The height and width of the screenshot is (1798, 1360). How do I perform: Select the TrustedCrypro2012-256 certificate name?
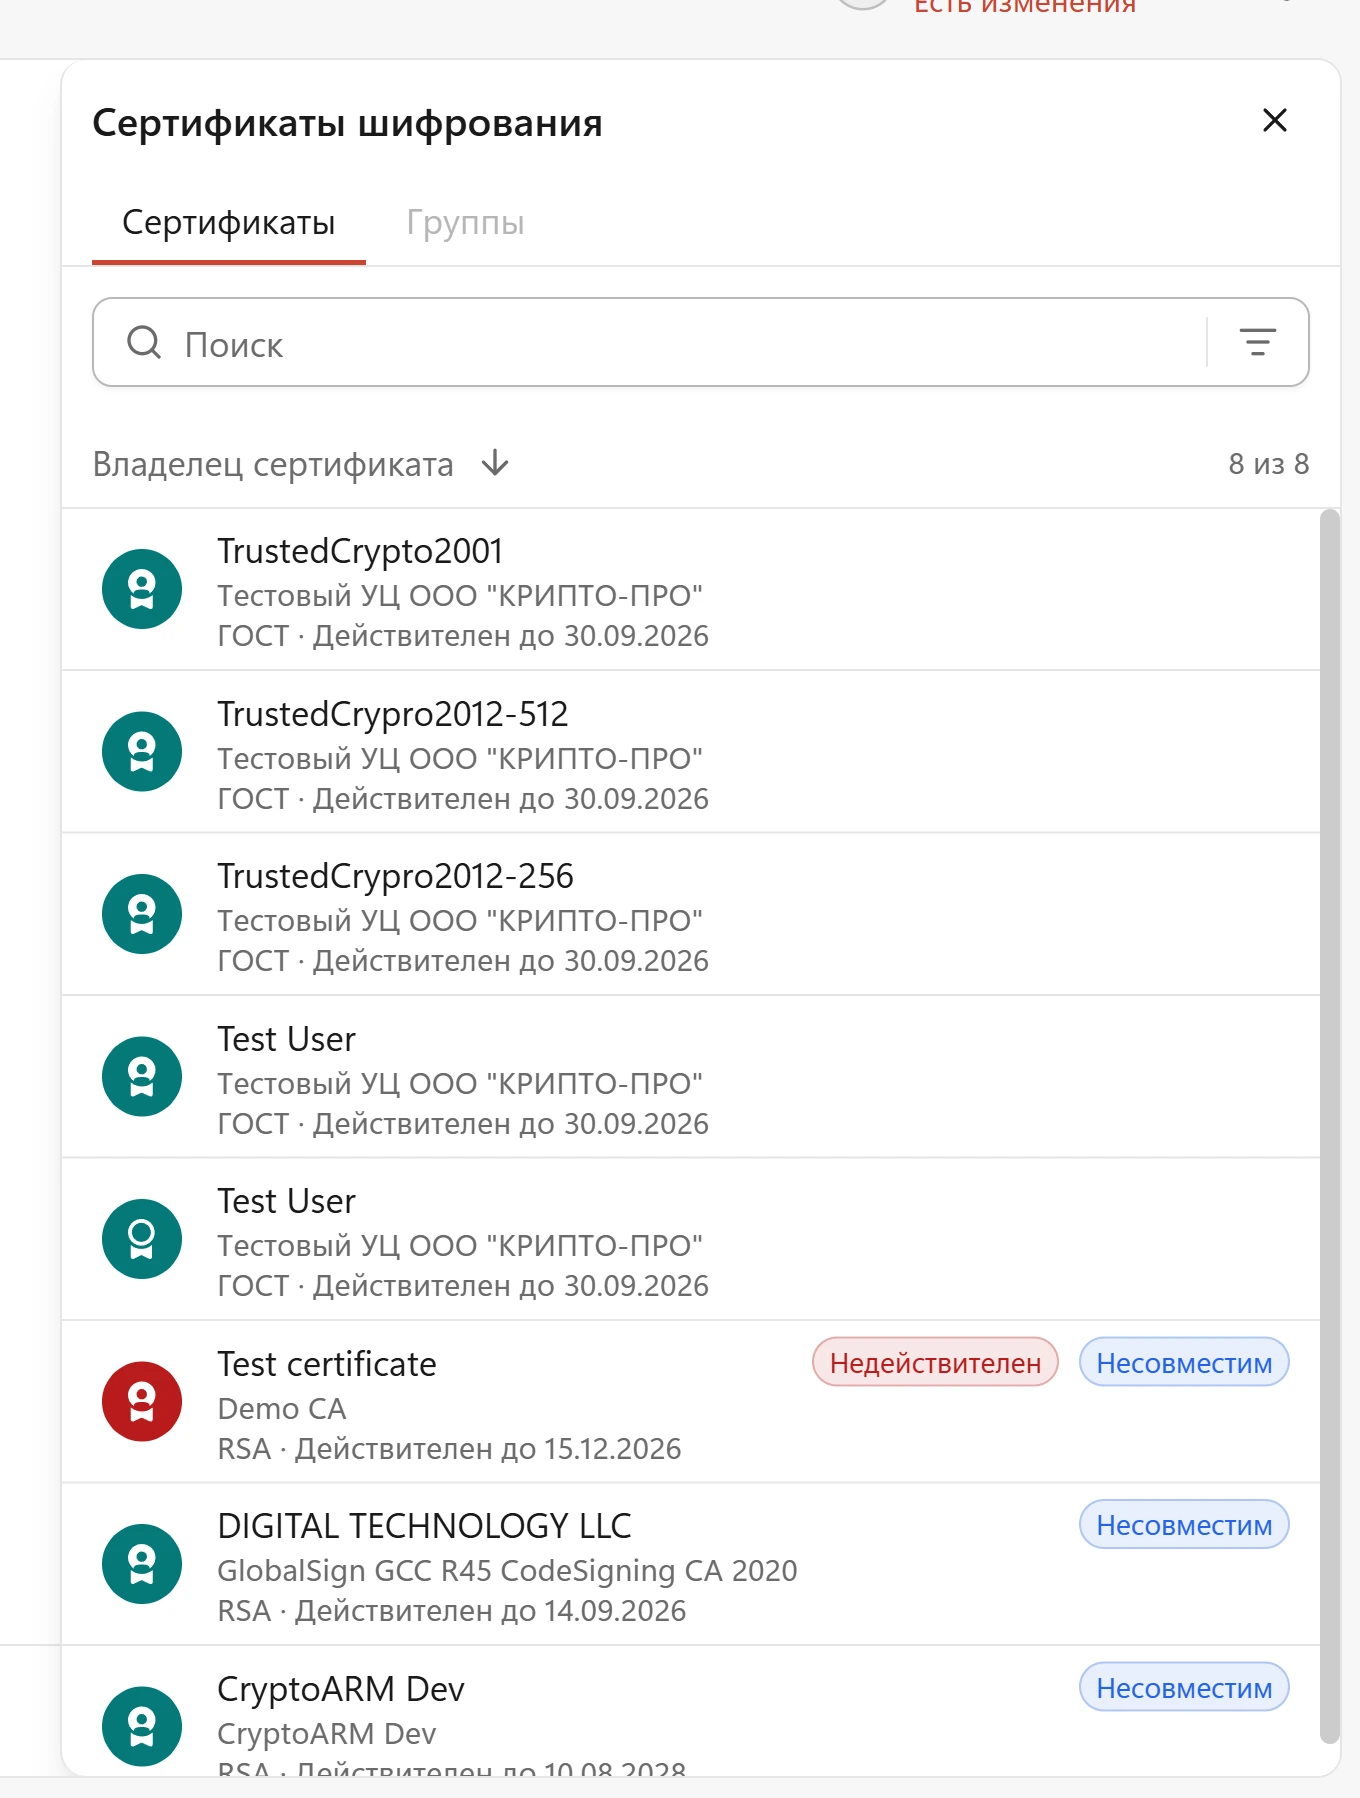click(396, 876)
